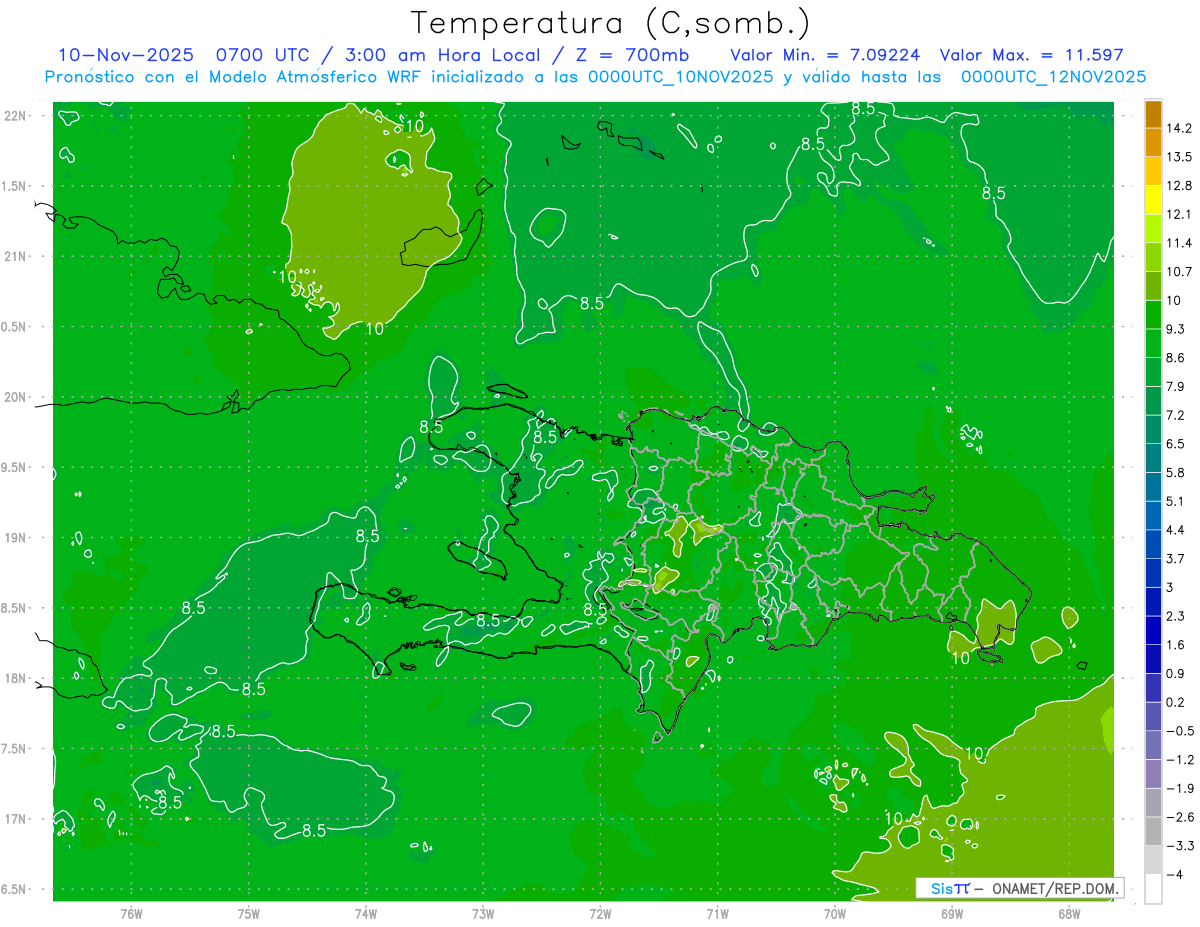This screenshot has height=927, width=1200.
Task: Click the '68W' longitude axis label
Action: (1069, 914)
